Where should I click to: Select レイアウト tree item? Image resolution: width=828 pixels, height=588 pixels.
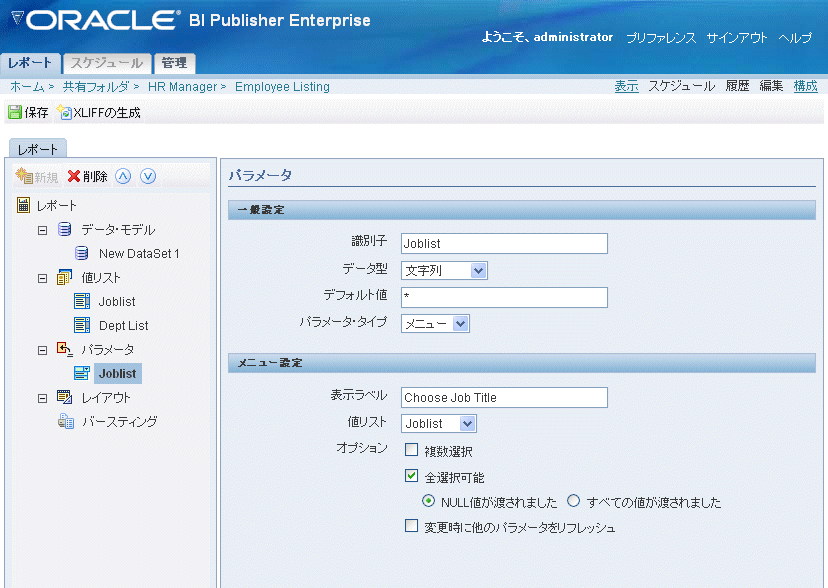tap(106, 397)
